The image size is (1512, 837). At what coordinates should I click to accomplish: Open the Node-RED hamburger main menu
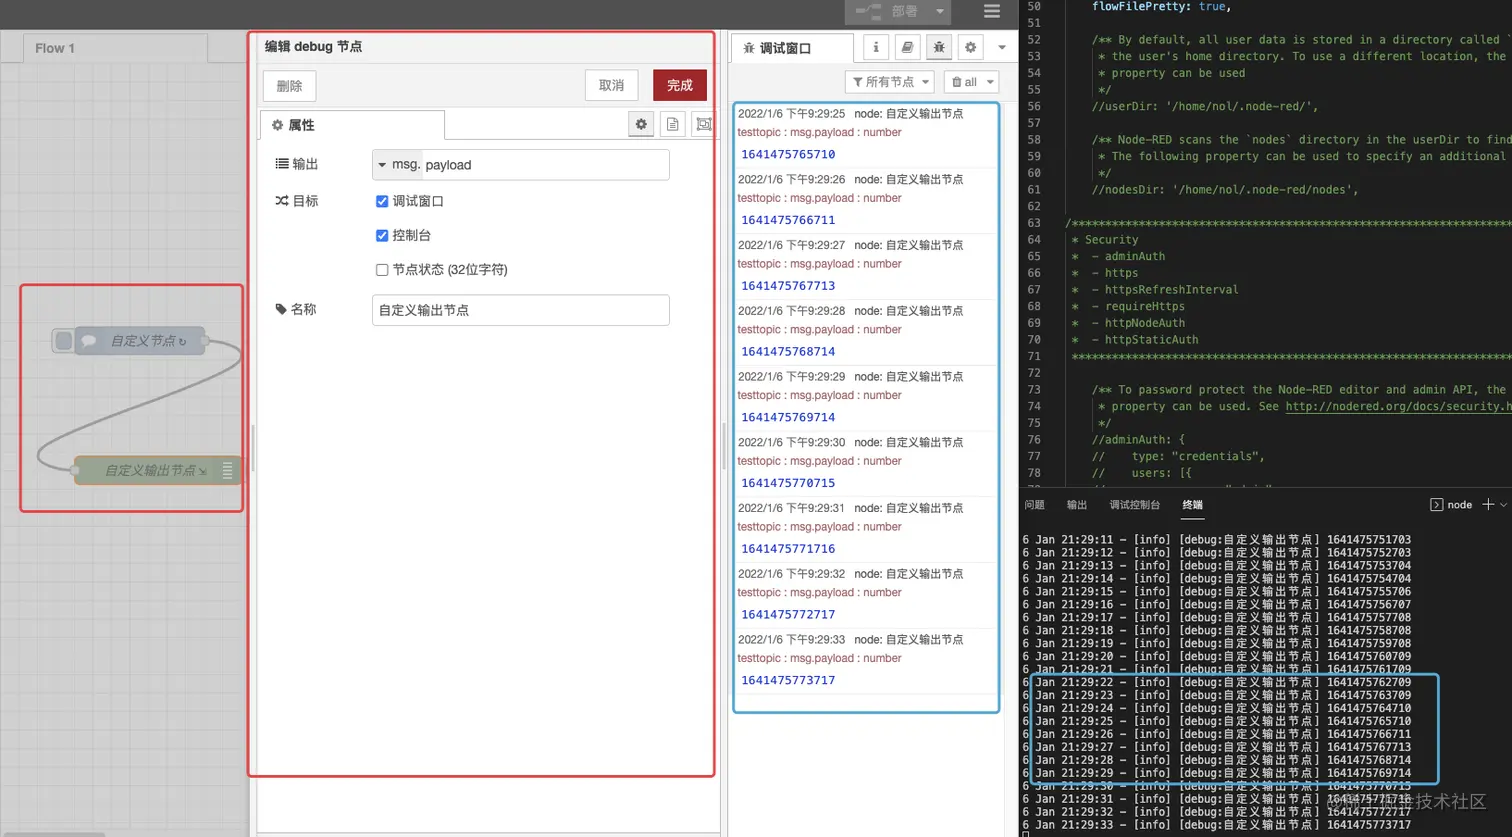coord(991,12)
